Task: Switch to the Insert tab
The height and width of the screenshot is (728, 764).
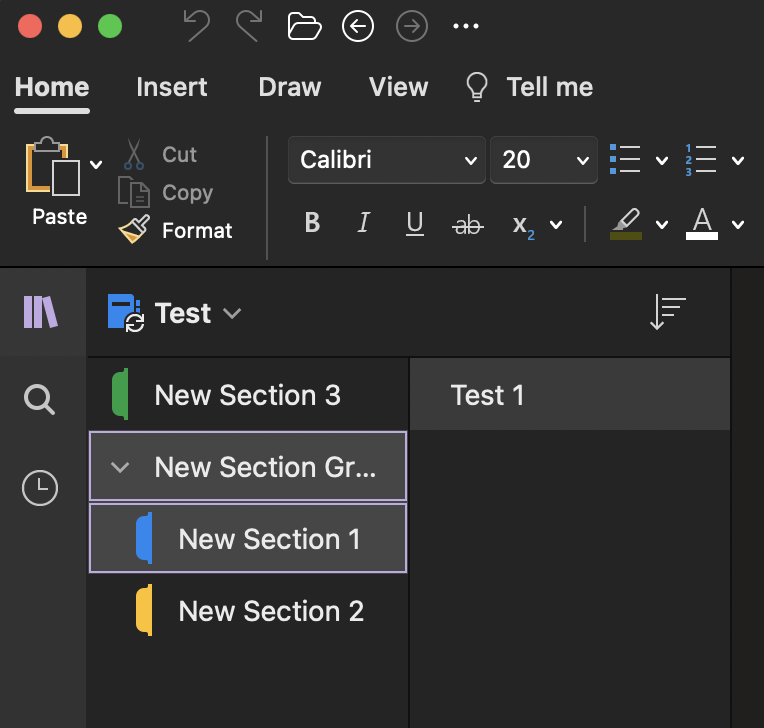Action: pos(172,87)
